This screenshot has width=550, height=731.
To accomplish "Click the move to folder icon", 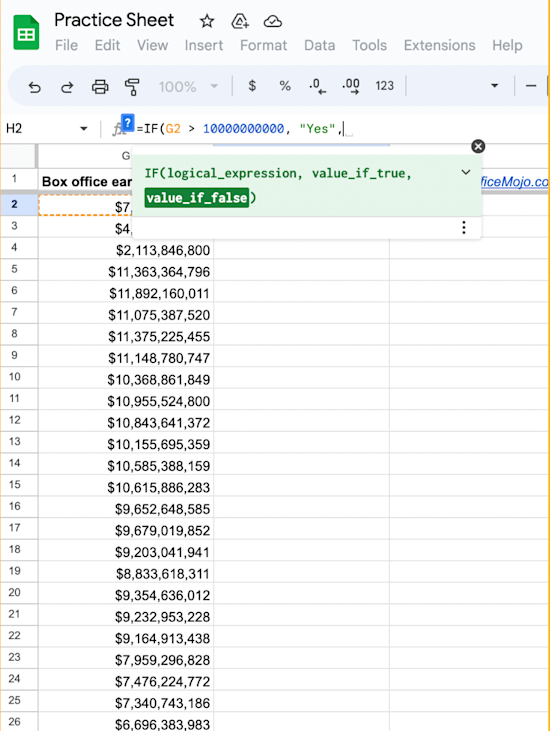I will coord(240,21).
